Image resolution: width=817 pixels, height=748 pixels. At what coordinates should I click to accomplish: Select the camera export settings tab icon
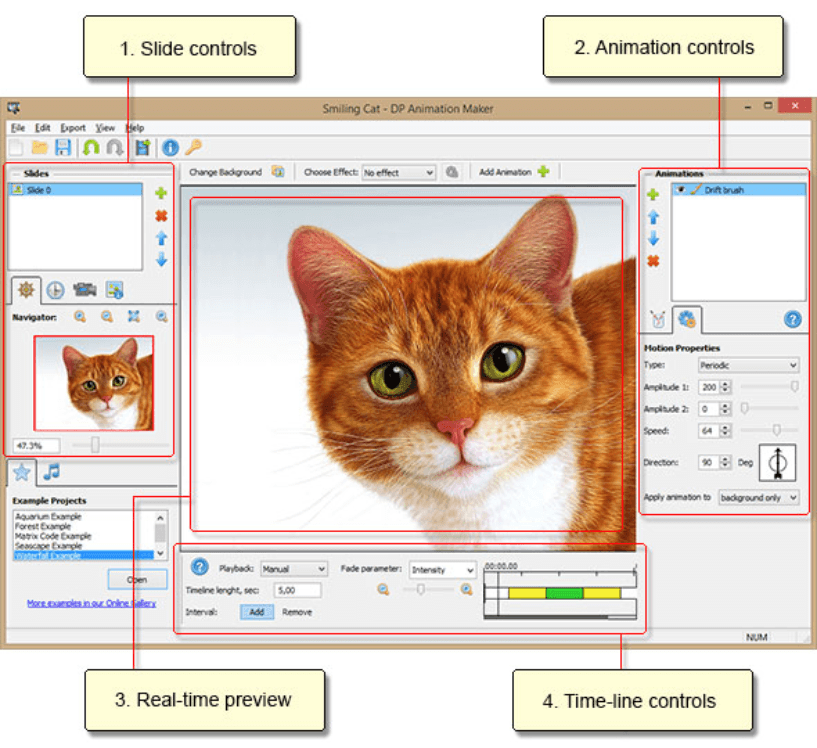pos(86,290)
